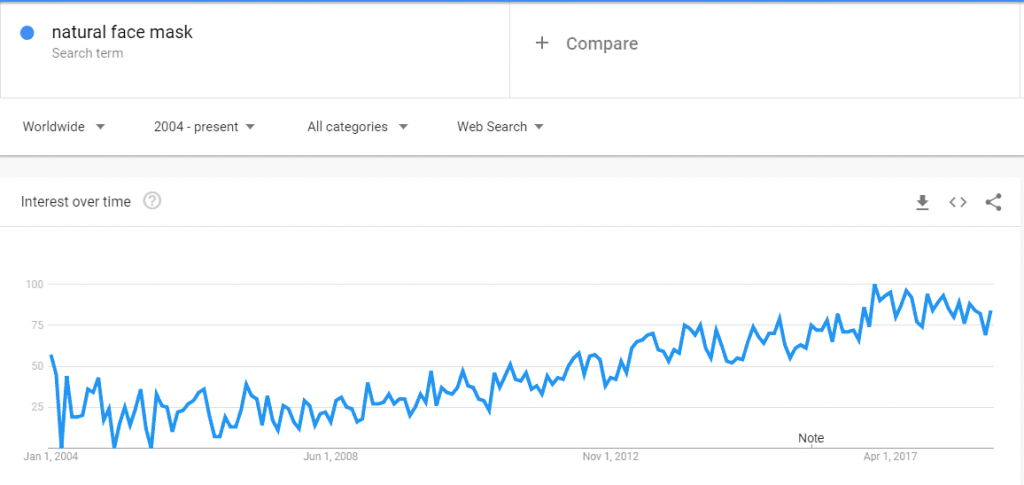Screen dimensions: 1024x485
Task: Click the Nov 1, 2012 axis label
Action: click(x=610, y=457)
